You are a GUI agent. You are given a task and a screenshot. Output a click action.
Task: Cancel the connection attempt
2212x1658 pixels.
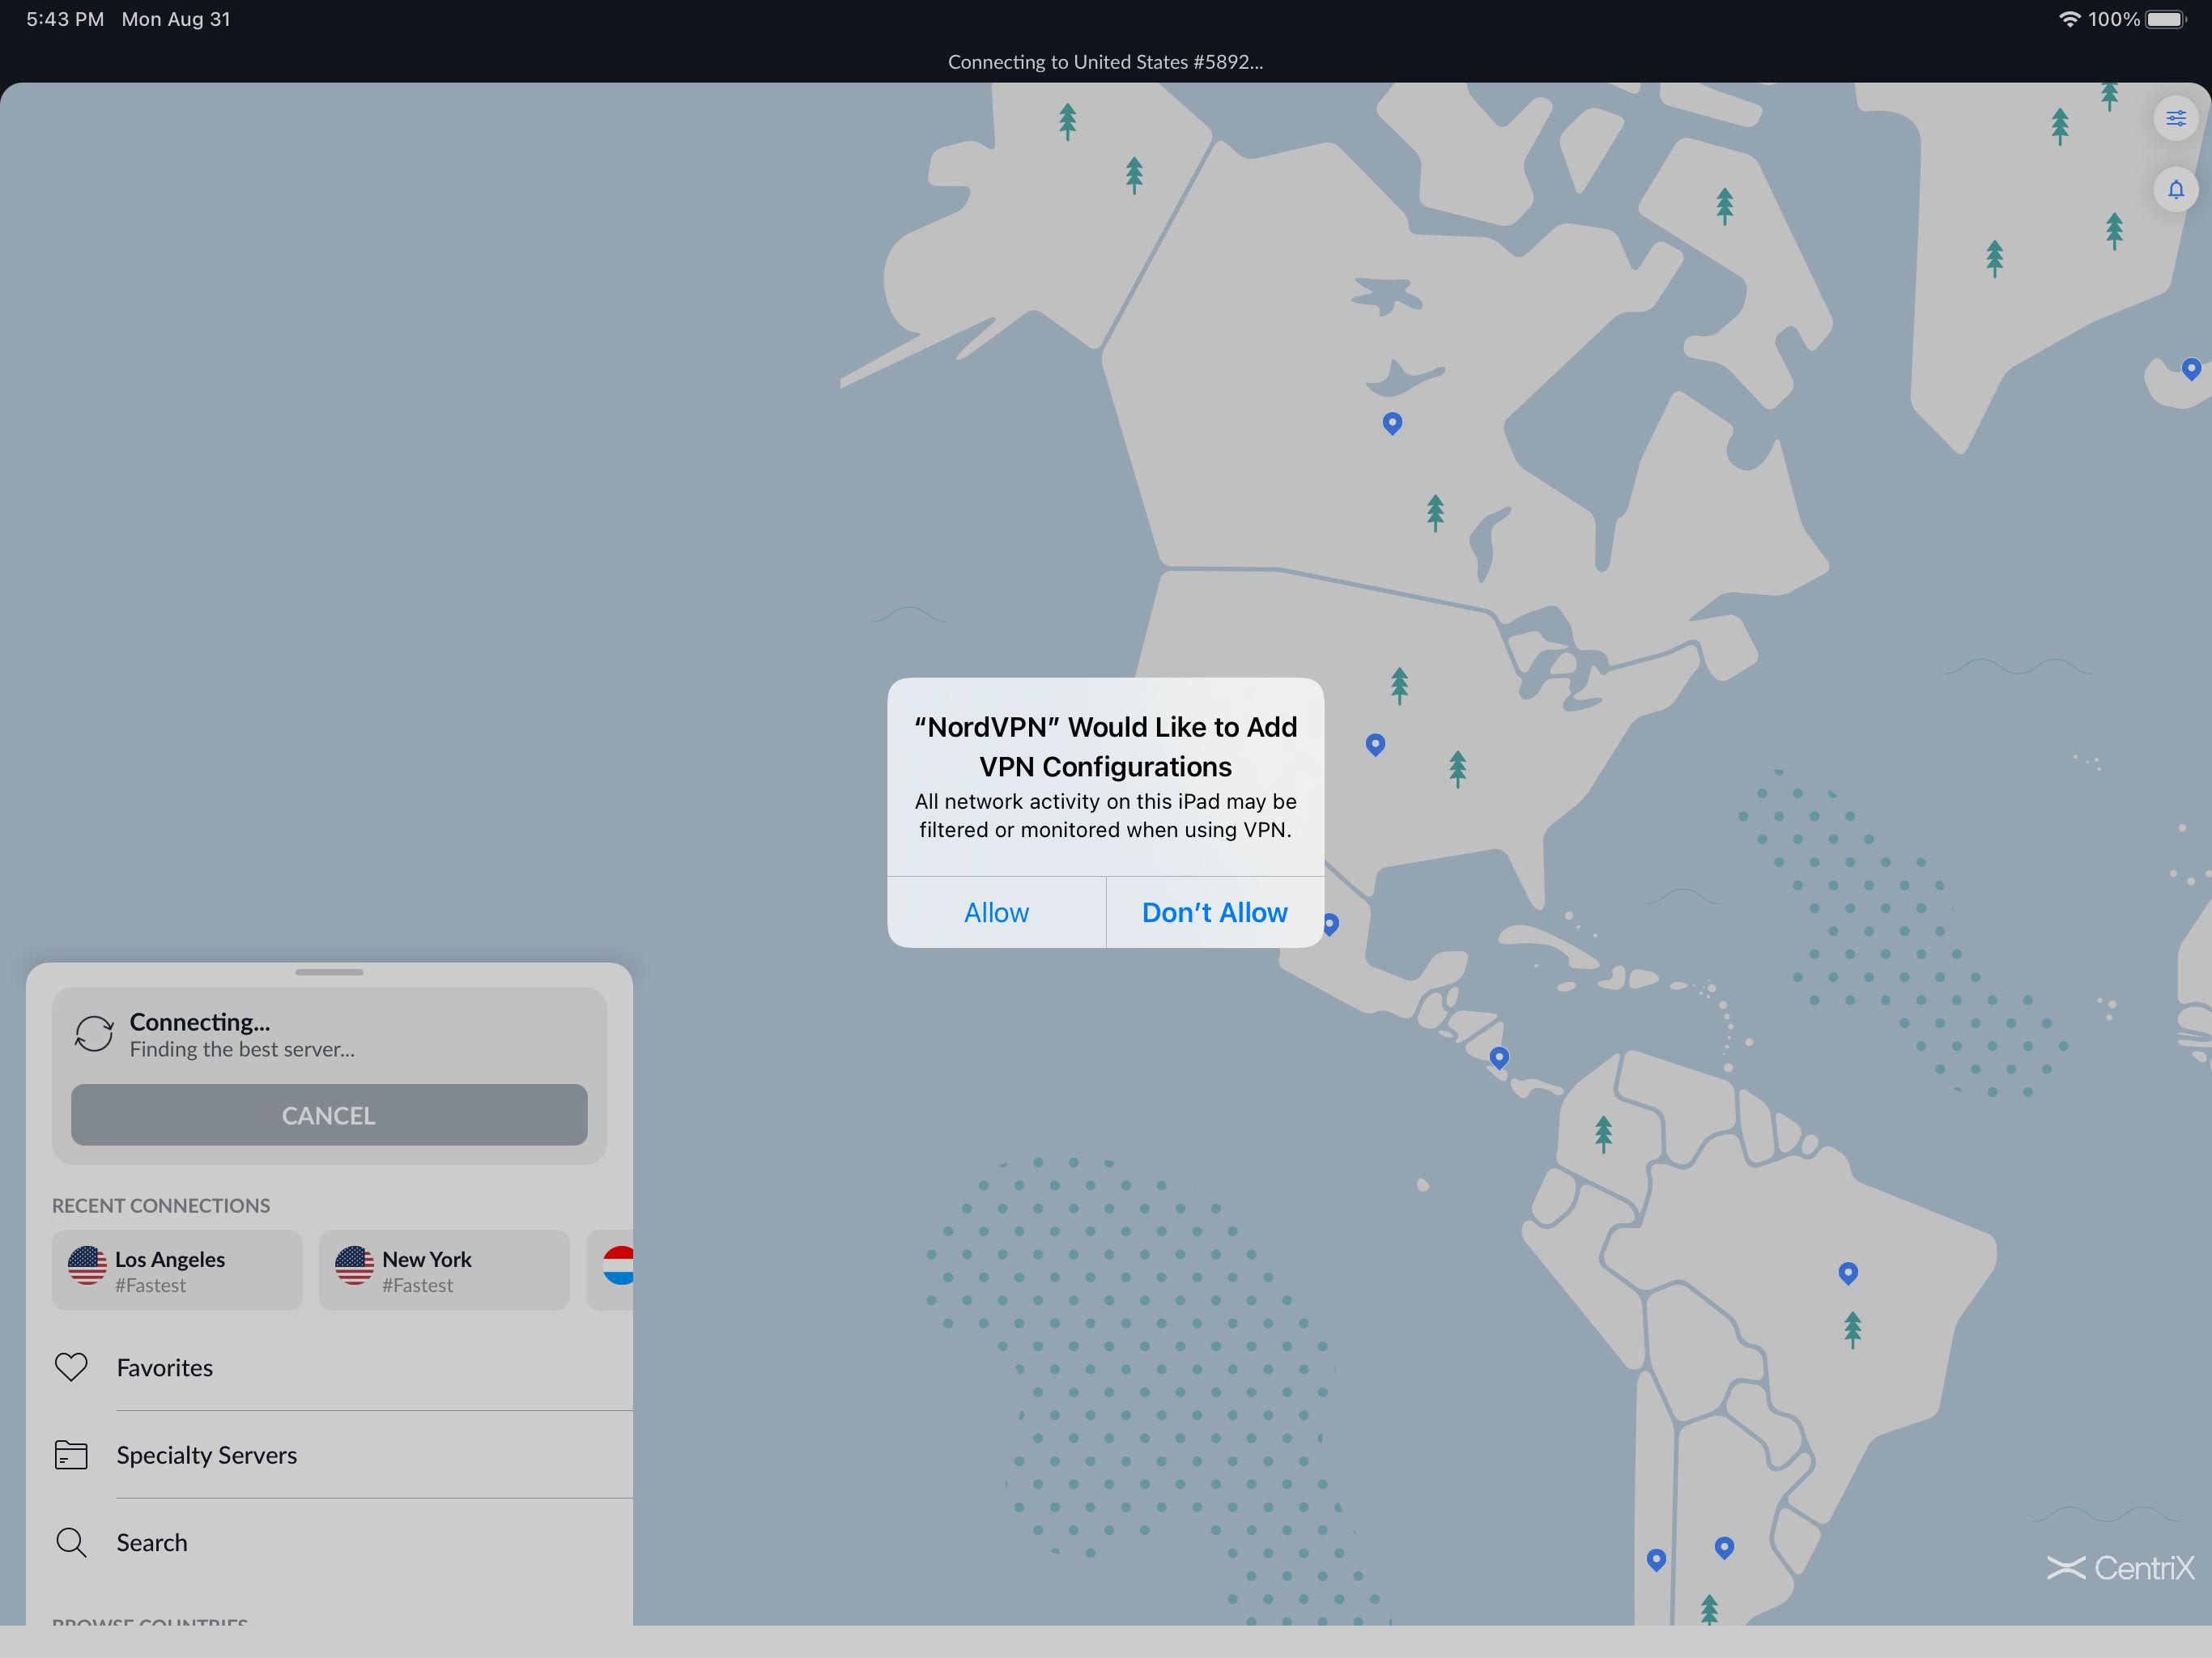(x=329, y=1115)
